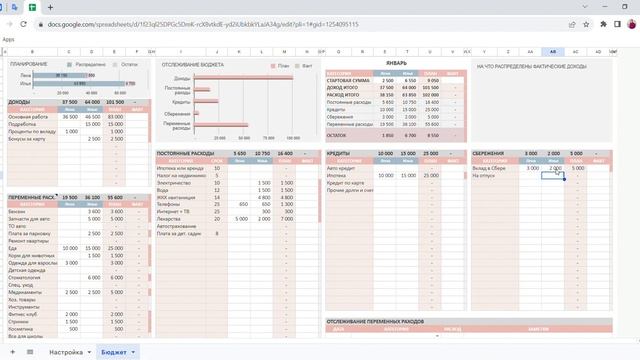Click the forward navigation arrow
The image size is (640, 360).
9,24
